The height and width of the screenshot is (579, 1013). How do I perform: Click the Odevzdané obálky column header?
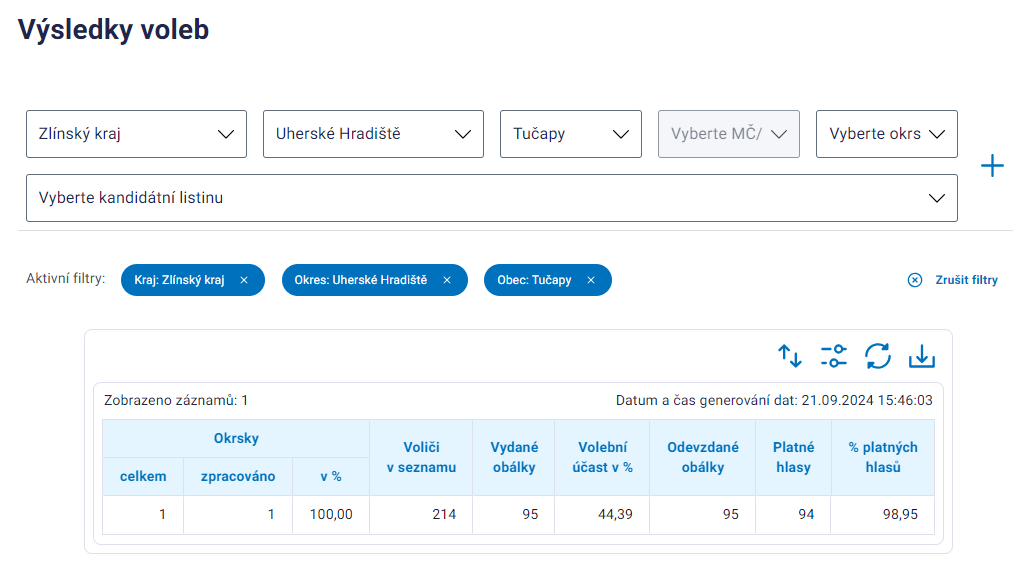pos(703,458)
